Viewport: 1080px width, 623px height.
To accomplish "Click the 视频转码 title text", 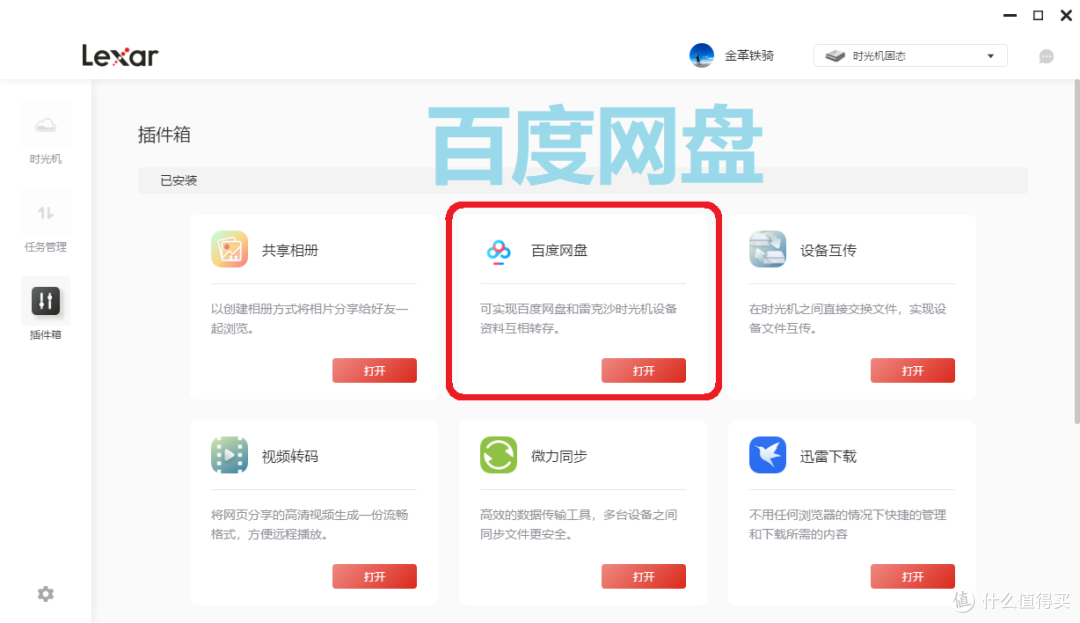I will (290, 456).
